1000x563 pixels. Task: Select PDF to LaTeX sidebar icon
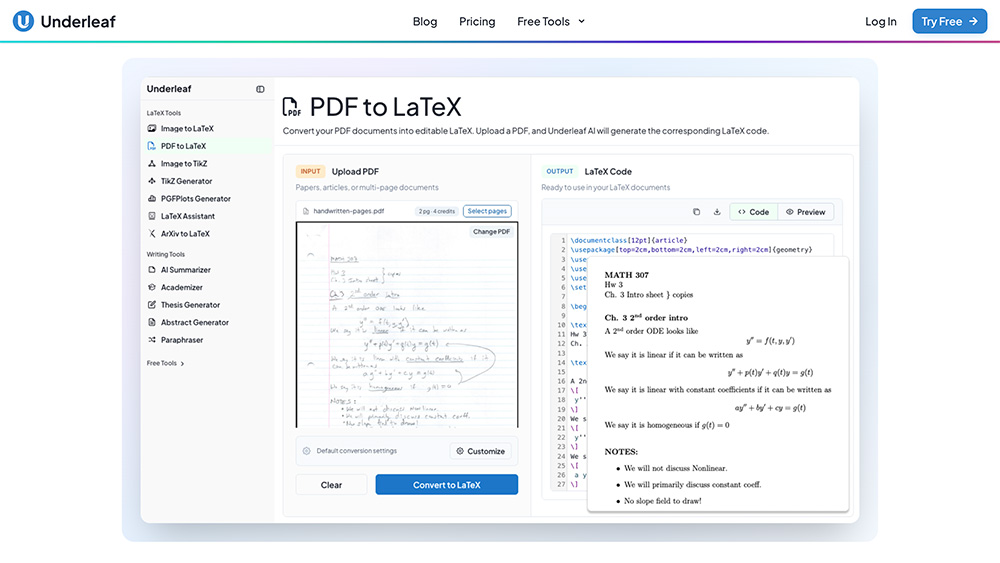152,146
